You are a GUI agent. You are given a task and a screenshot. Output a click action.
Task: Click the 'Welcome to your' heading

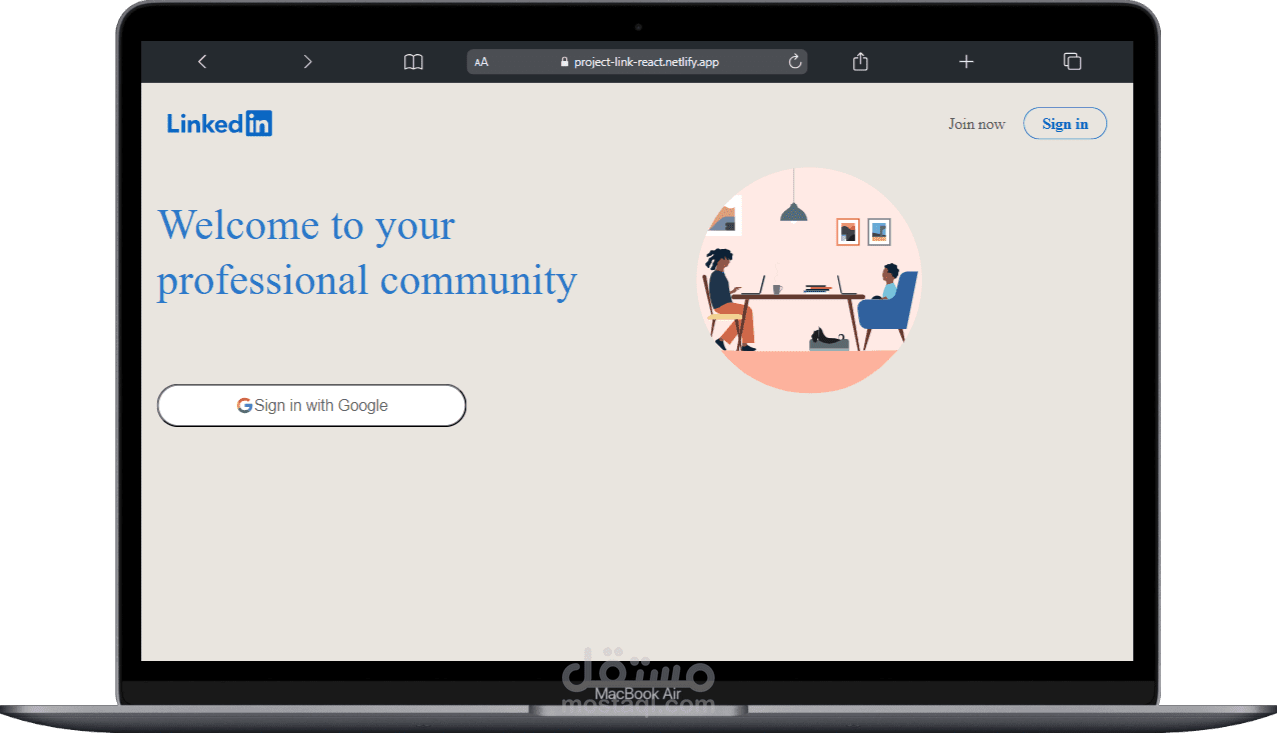tap(306, 224)
